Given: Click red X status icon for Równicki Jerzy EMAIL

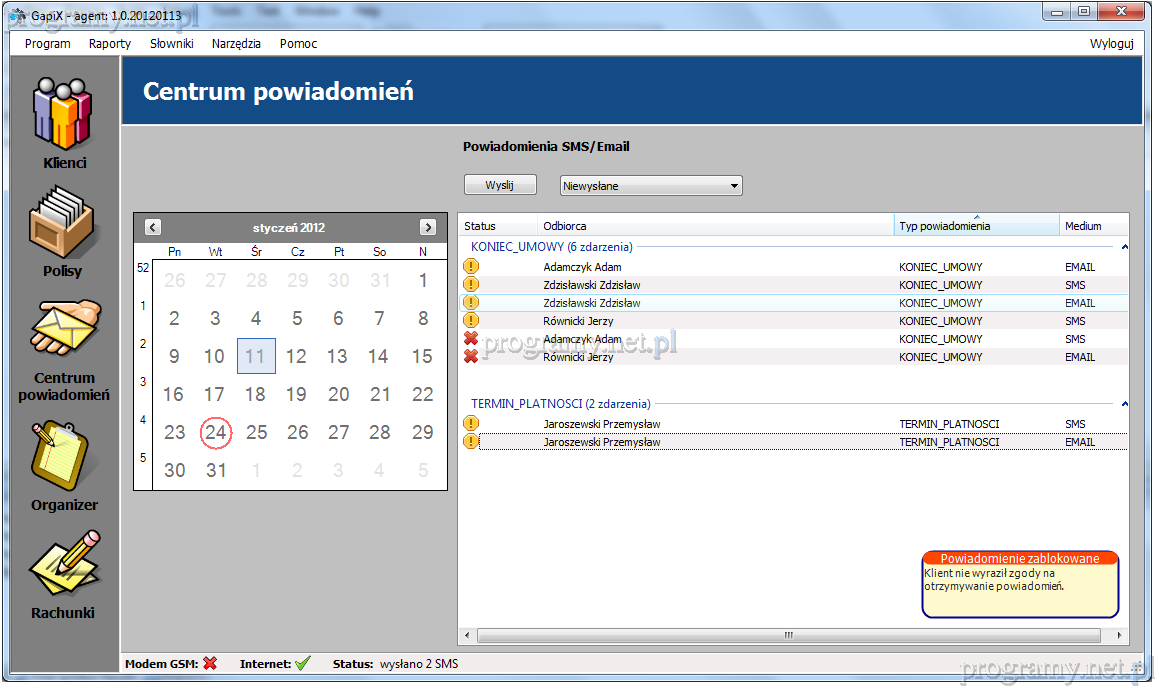Looking at the screenshot, I should 471,357.
